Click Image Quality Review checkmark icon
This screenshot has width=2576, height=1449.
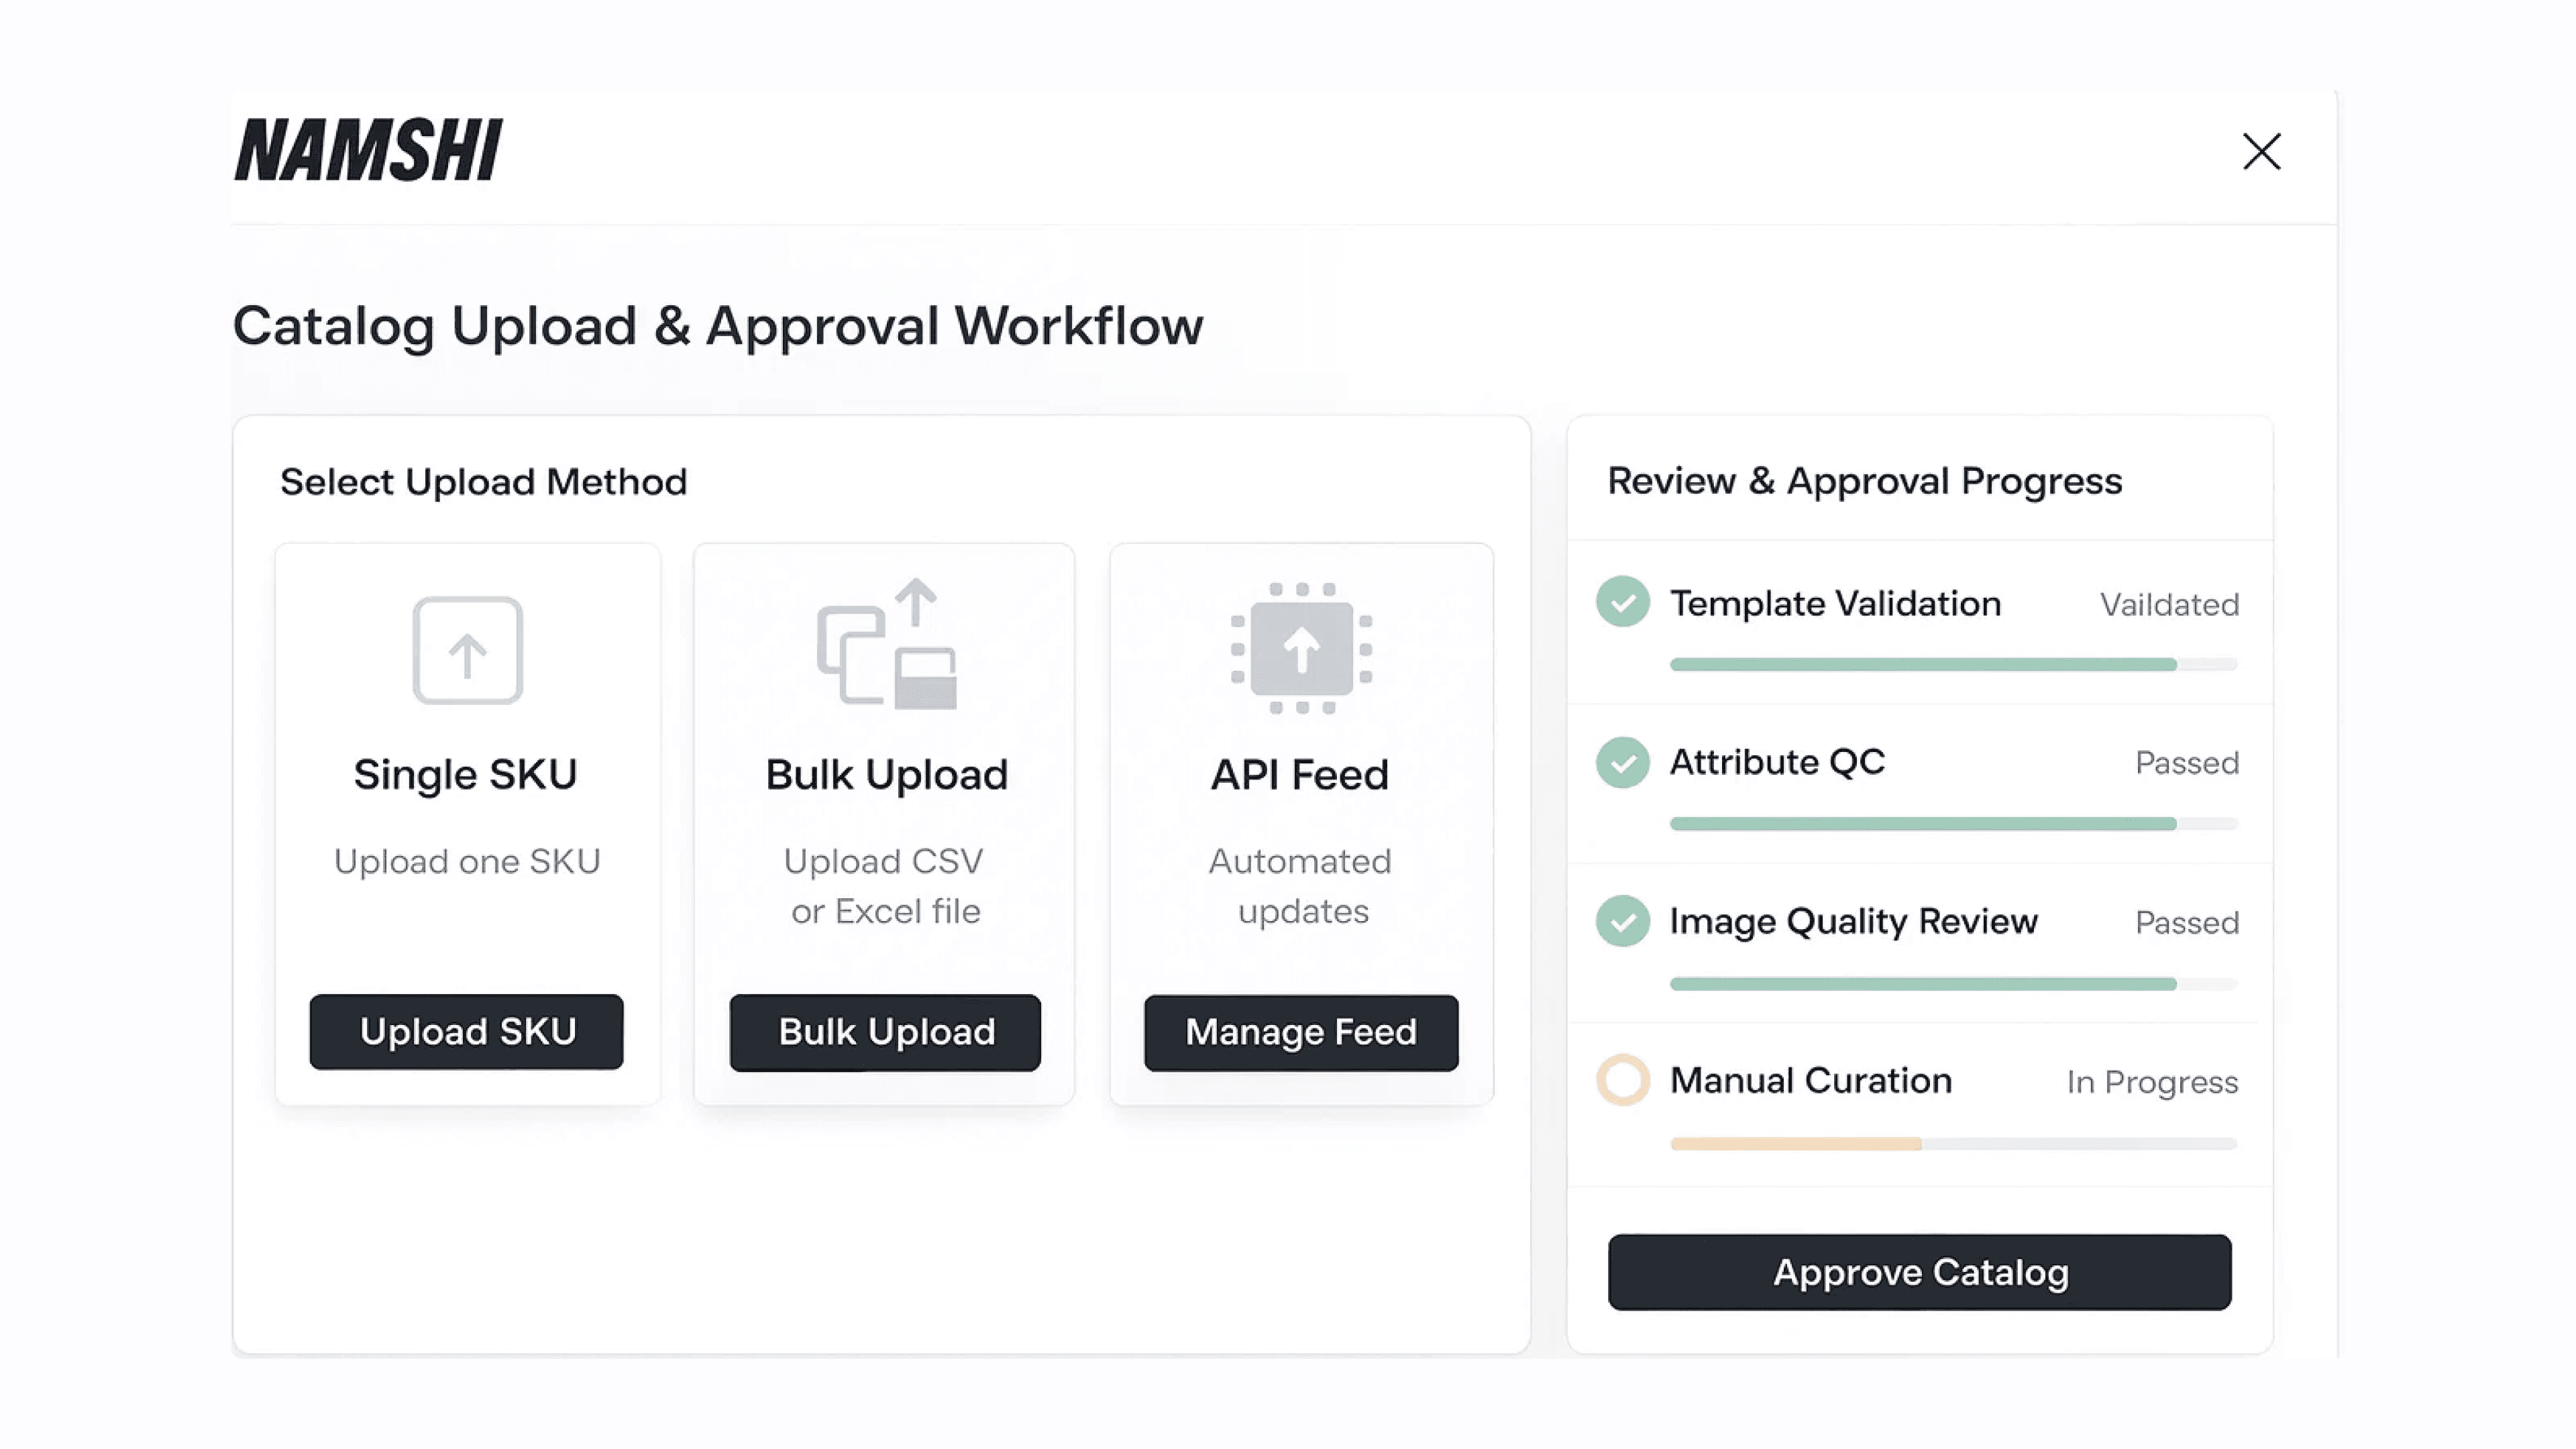tap(1622, 921)
